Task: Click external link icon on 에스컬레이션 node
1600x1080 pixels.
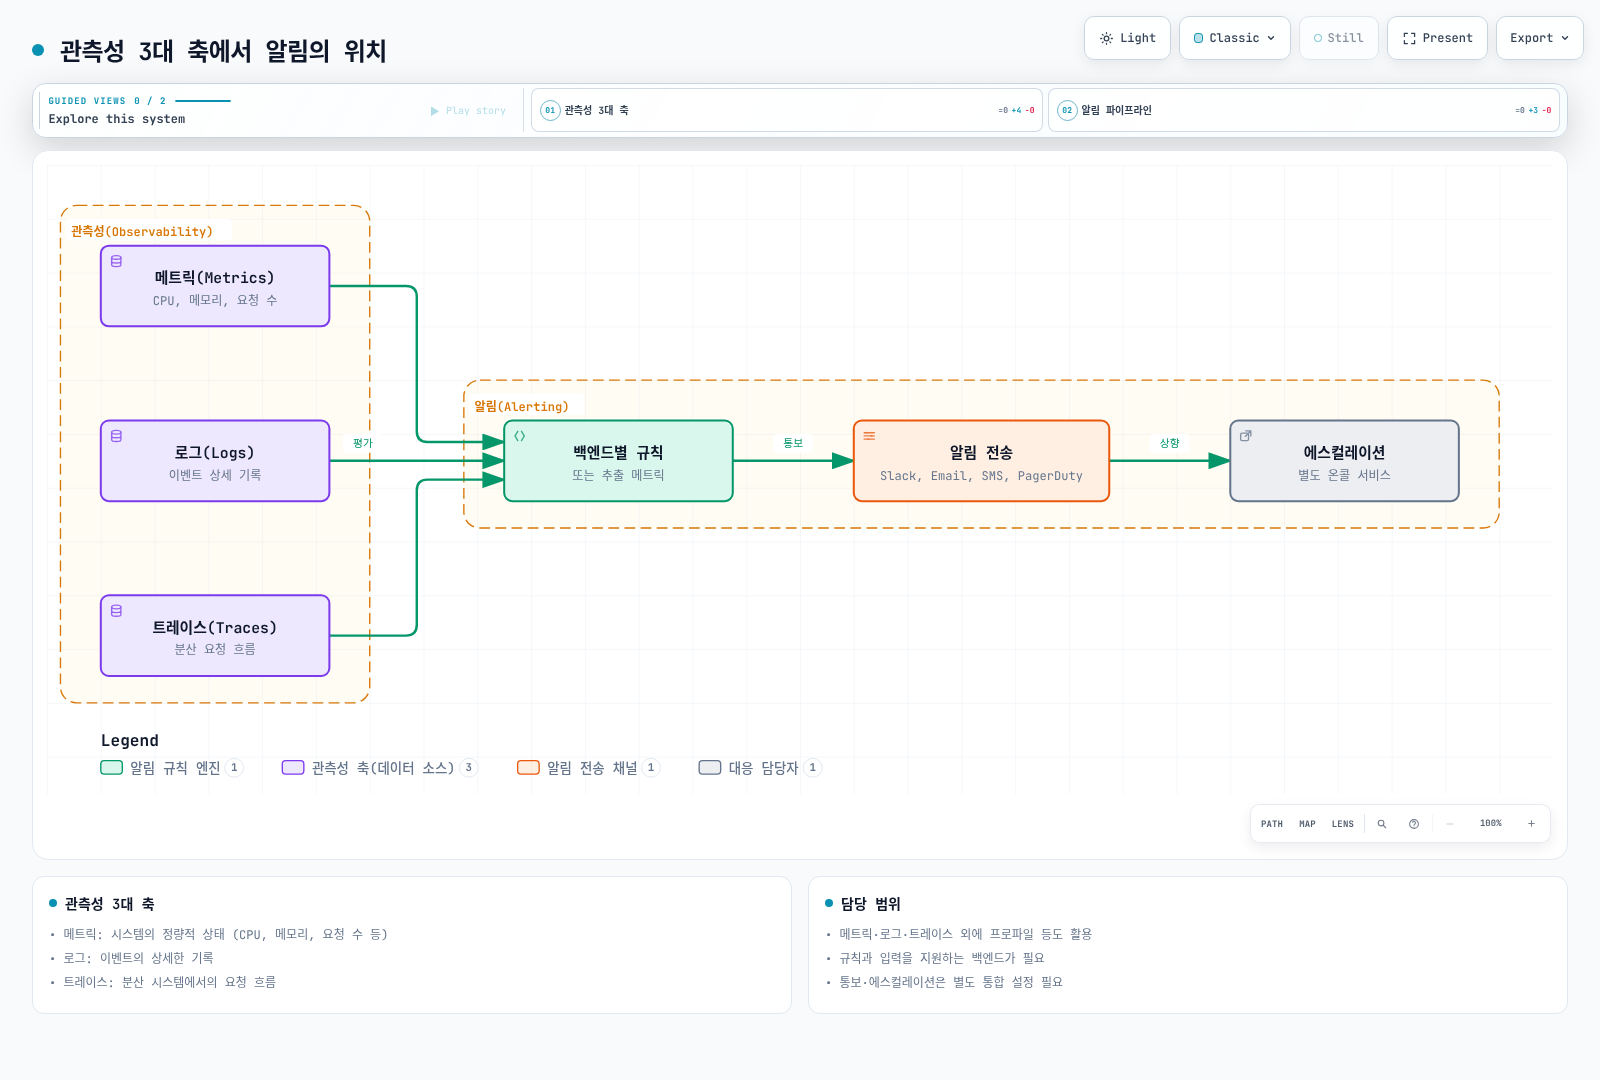Action: point(1245,436)
